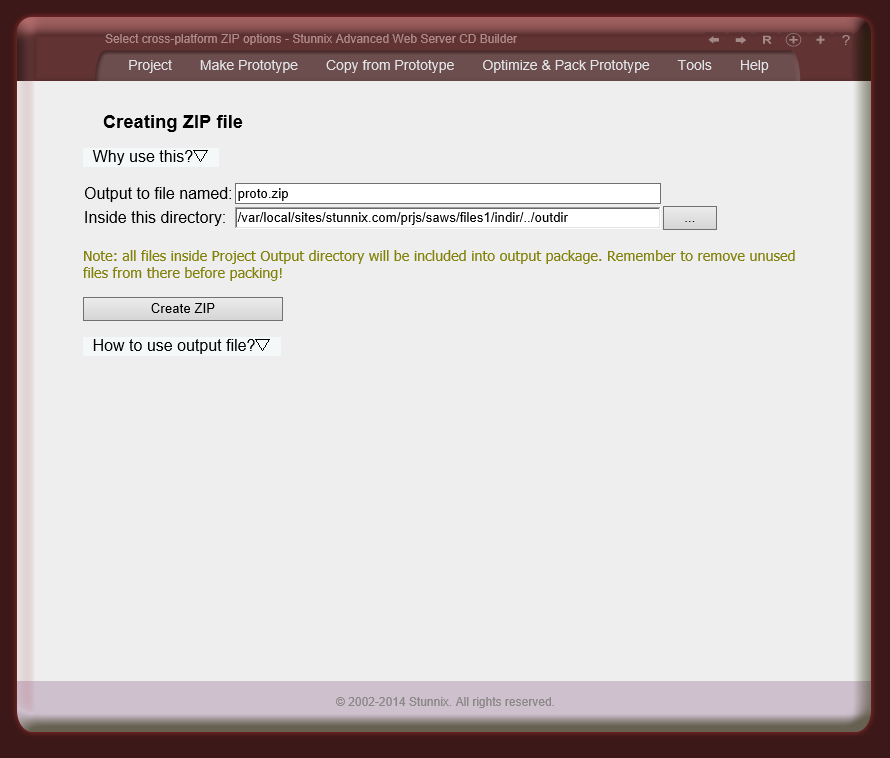Viewport: 890px width, 758px height.
Task: Click the plus icon in the top bar
Action: [x=820, y=40]
